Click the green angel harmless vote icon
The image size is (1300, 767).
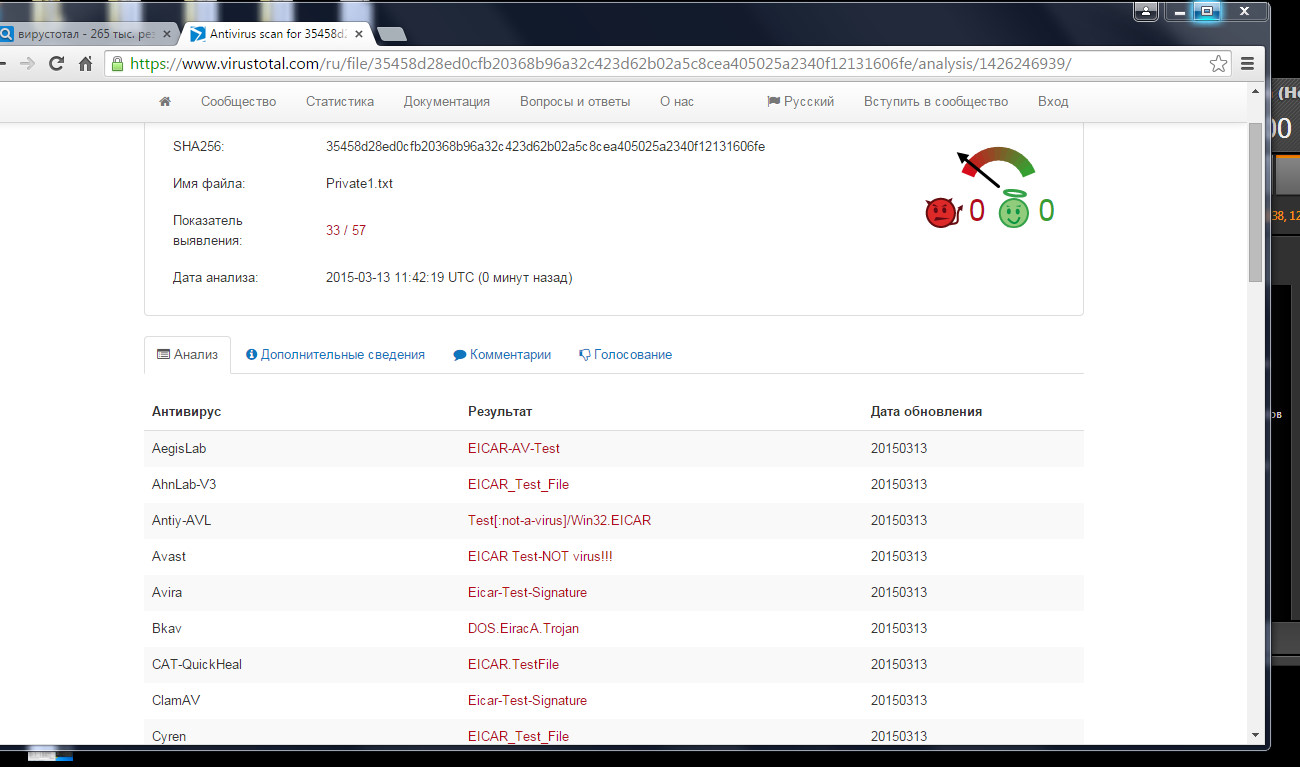click(x=1014, y=210)
